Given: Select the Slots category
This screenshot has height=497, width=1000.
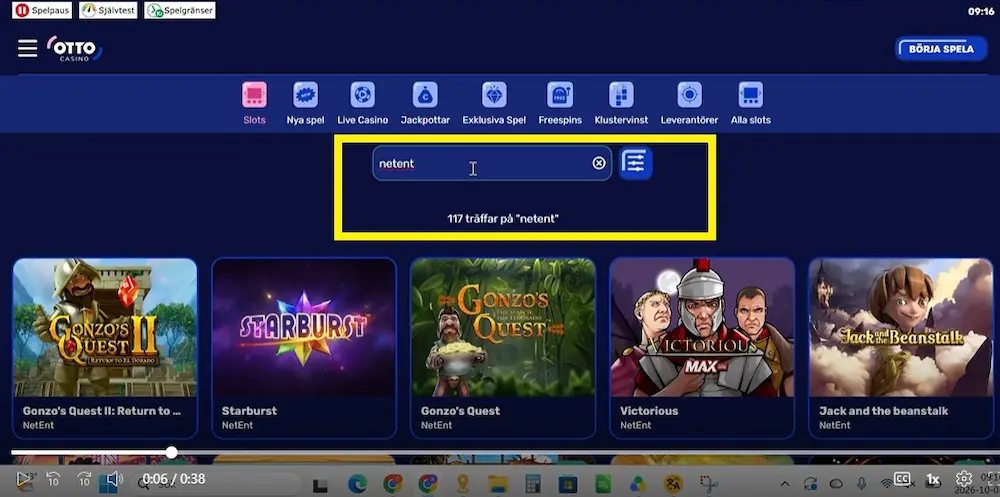Looking at the screenshot, I should point(254,103).
